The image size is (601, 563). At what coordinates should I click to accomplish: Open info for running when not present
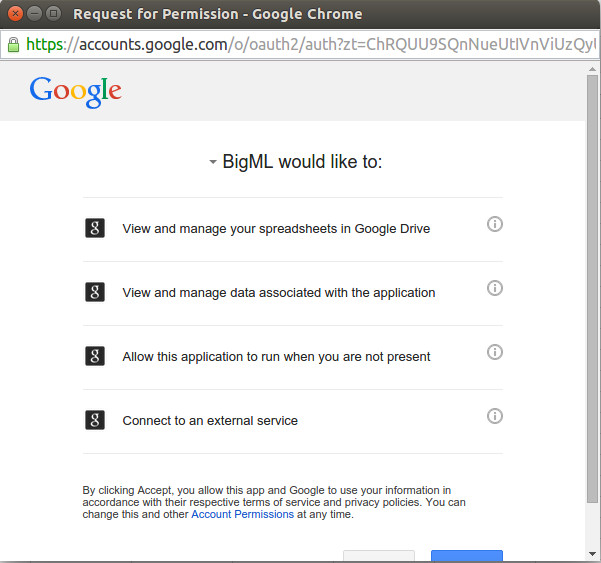(x=494, y=352)
